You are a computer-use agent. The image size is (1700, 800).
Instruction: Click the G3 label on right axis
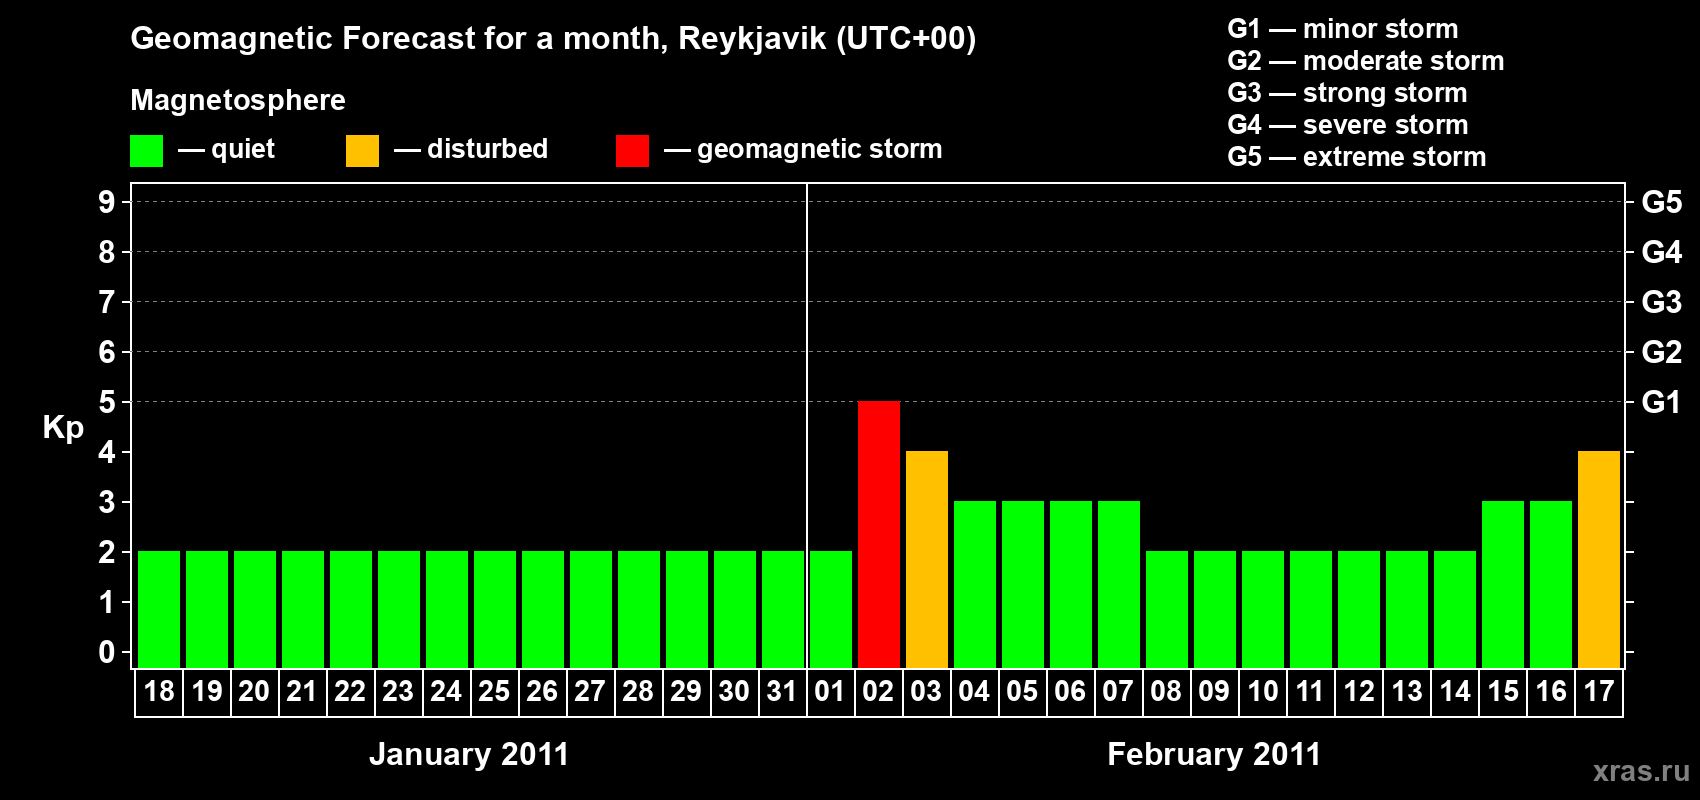(x=1661, y=302)
